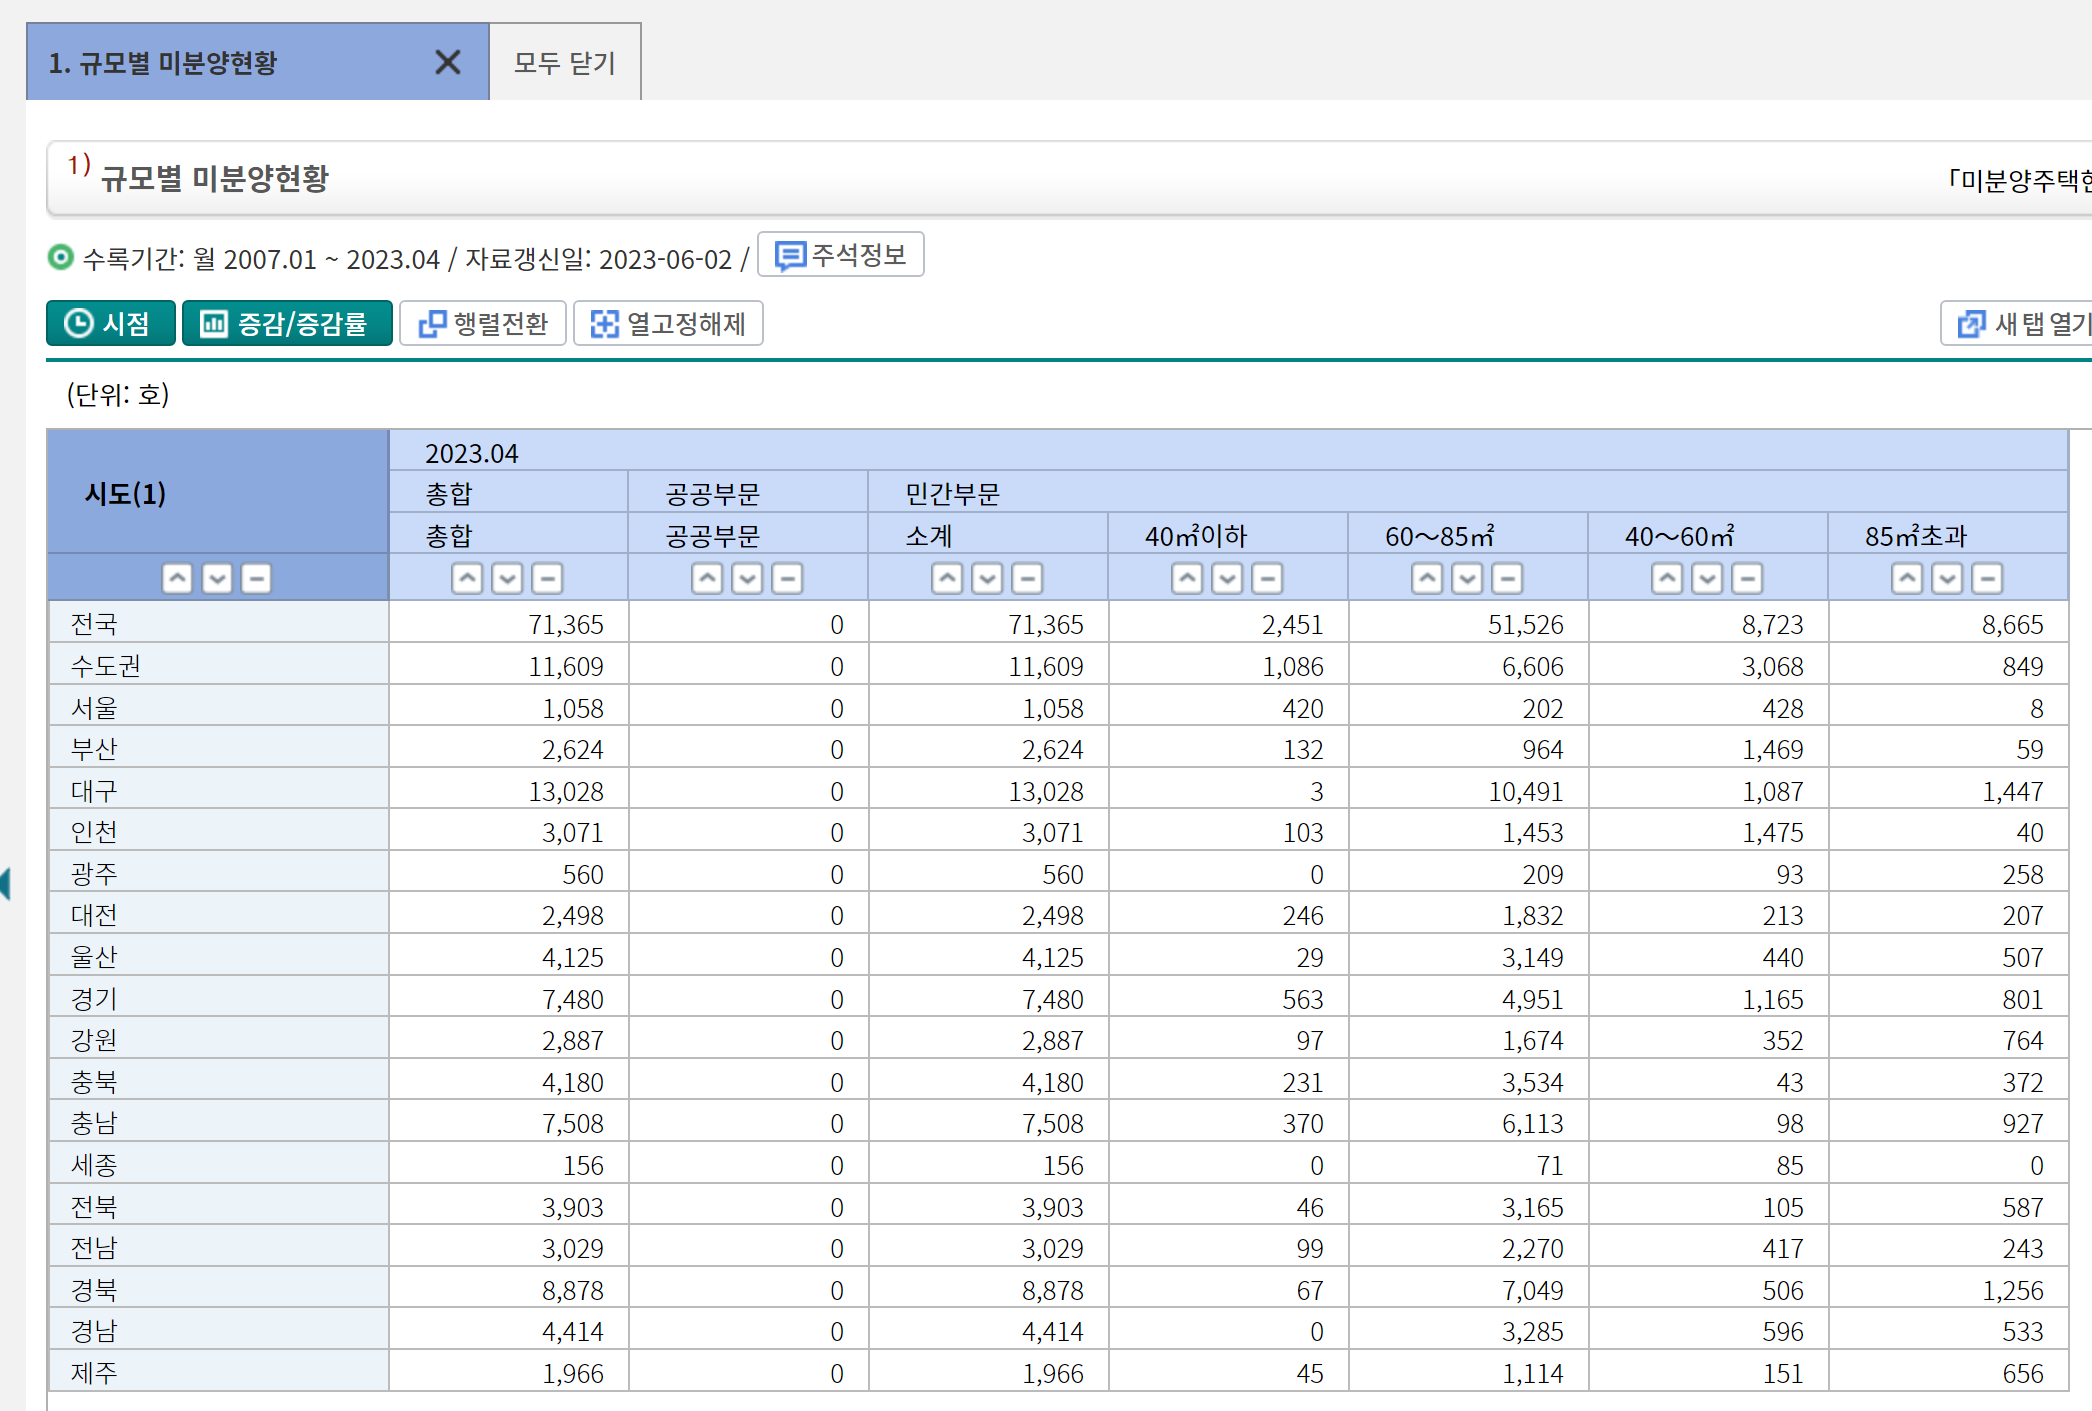2092x1411 pixels.
Task: Click the 행렬전환 pivot button
Action: coord(483,323)
